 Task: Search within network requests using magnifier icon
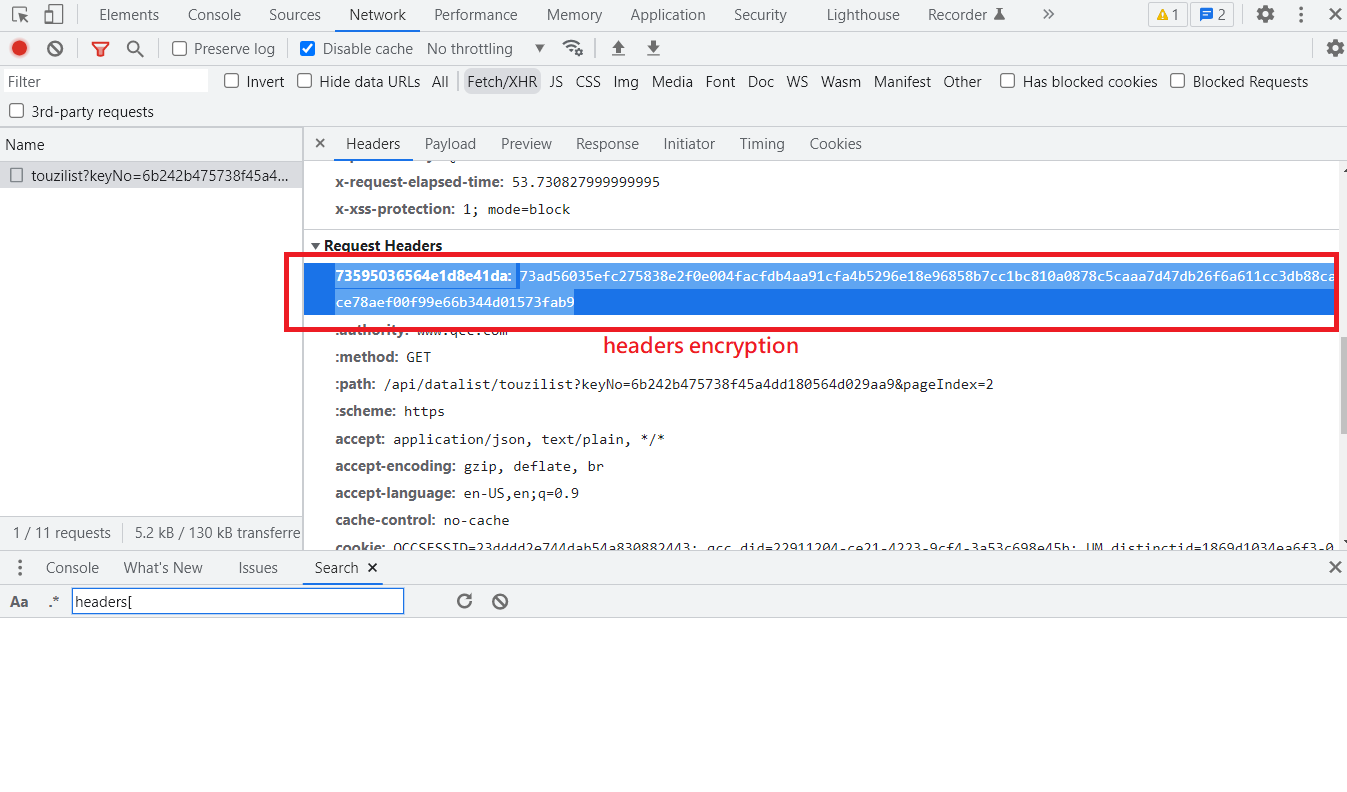pyautogui.click(x=135, y=47)
